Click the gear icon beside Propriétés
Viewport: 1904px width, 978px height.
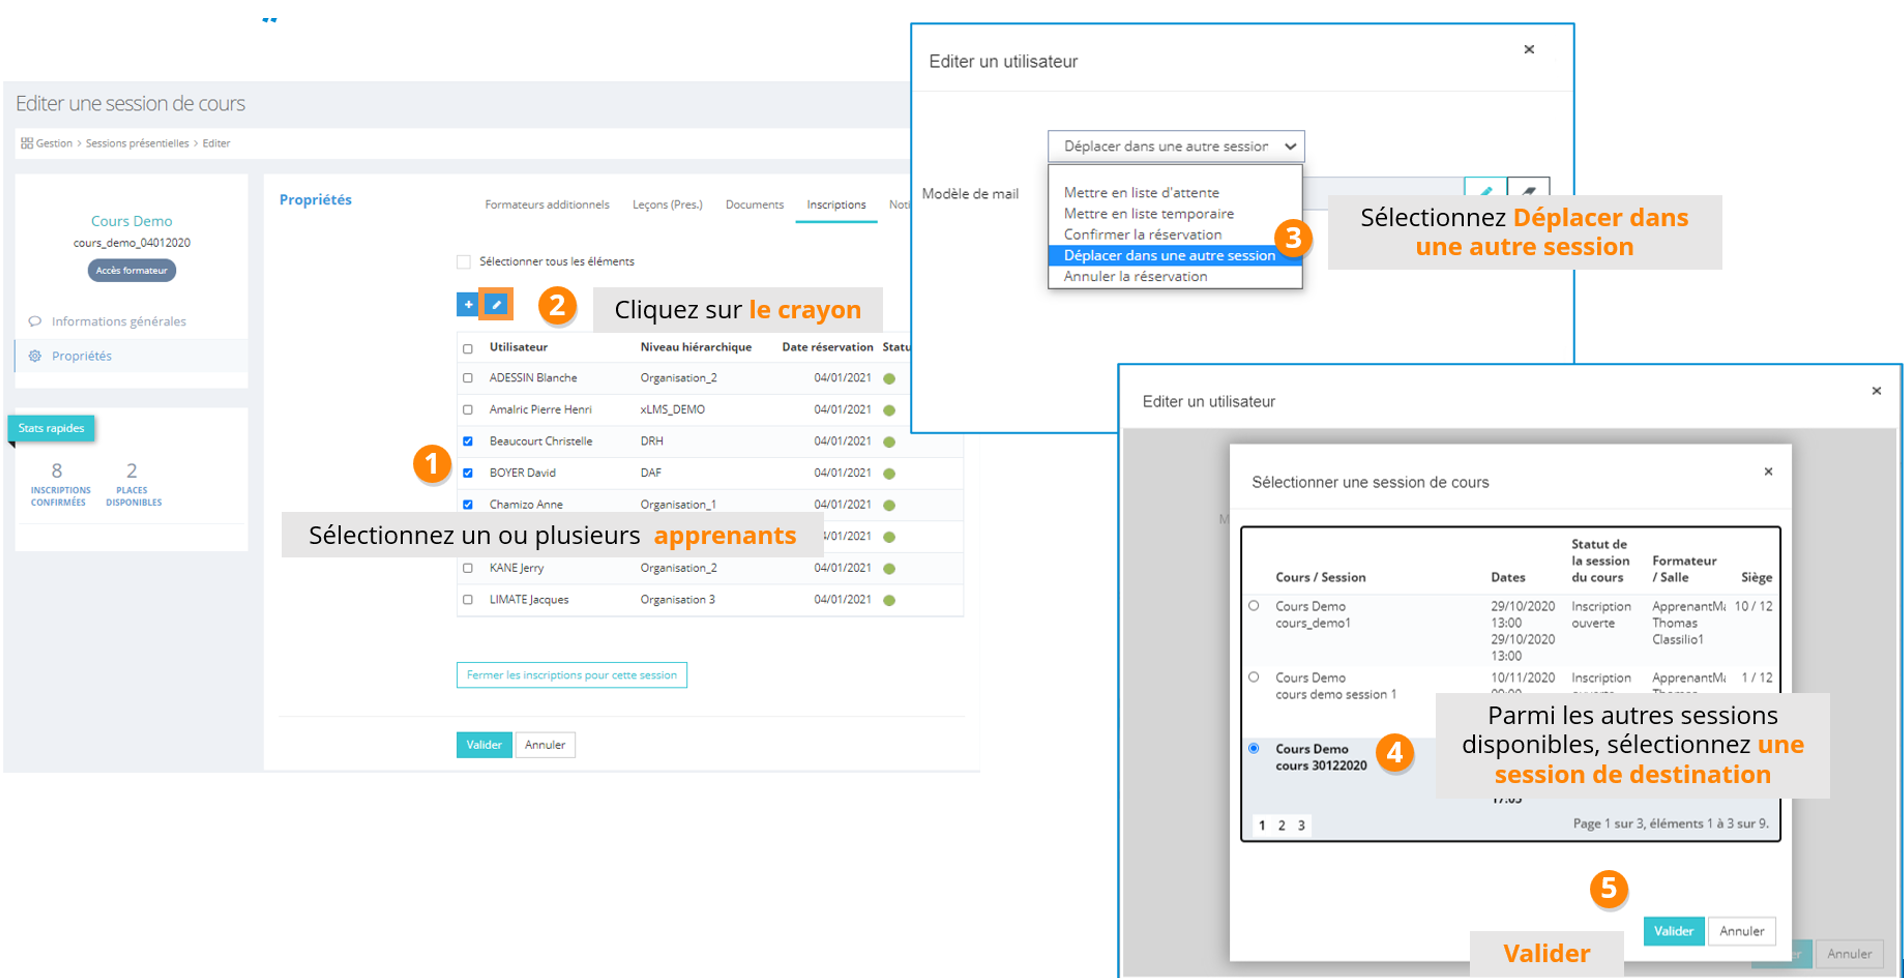(35, 356)
